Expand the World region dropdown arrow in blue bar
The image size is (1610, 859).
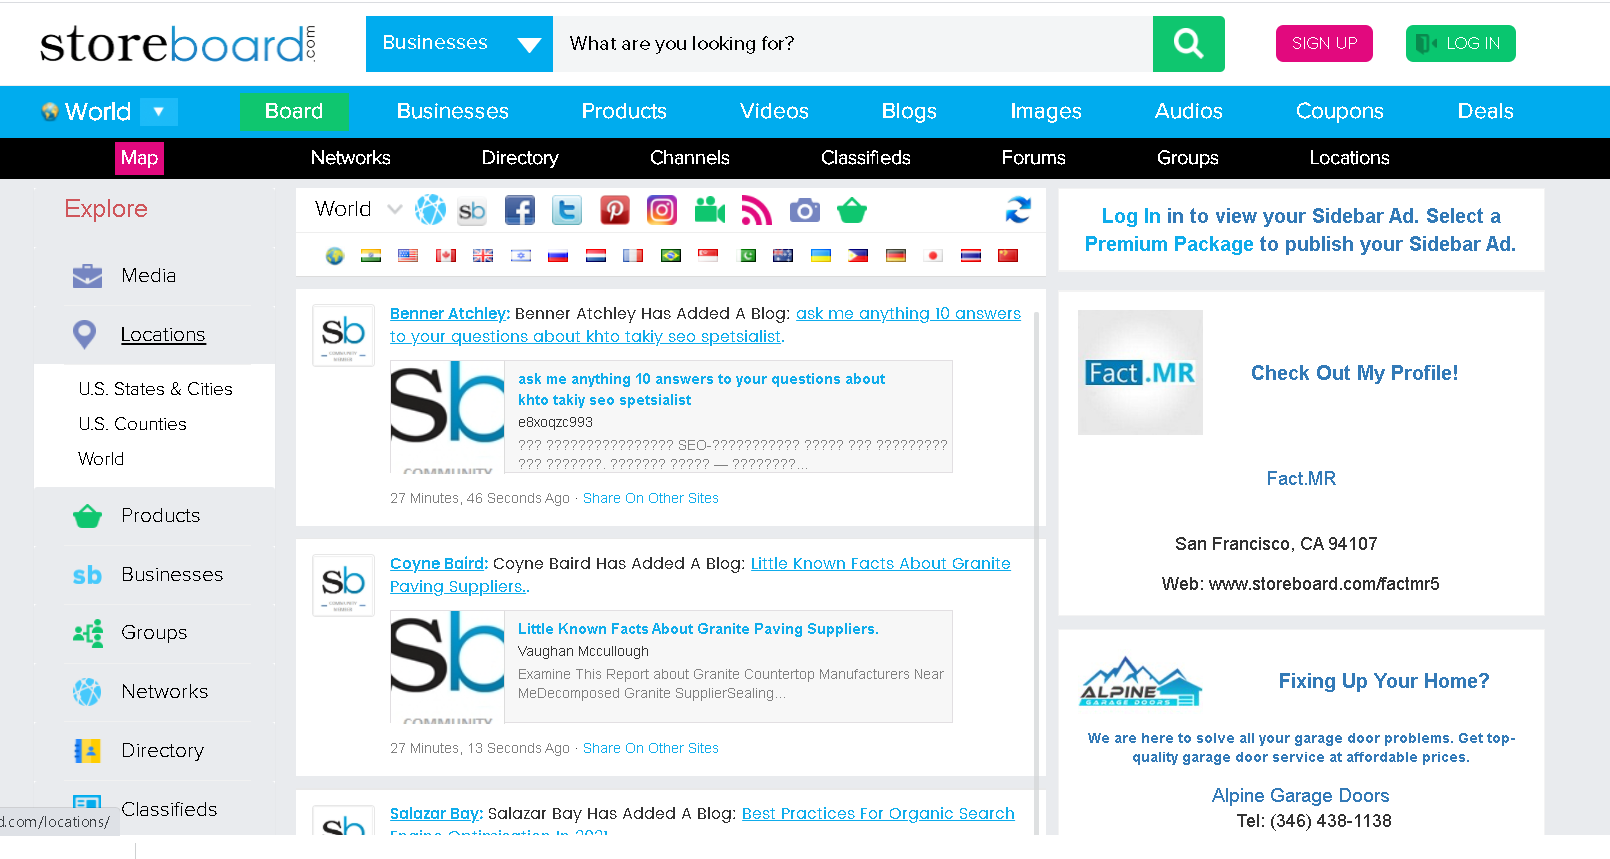(158, 111)
